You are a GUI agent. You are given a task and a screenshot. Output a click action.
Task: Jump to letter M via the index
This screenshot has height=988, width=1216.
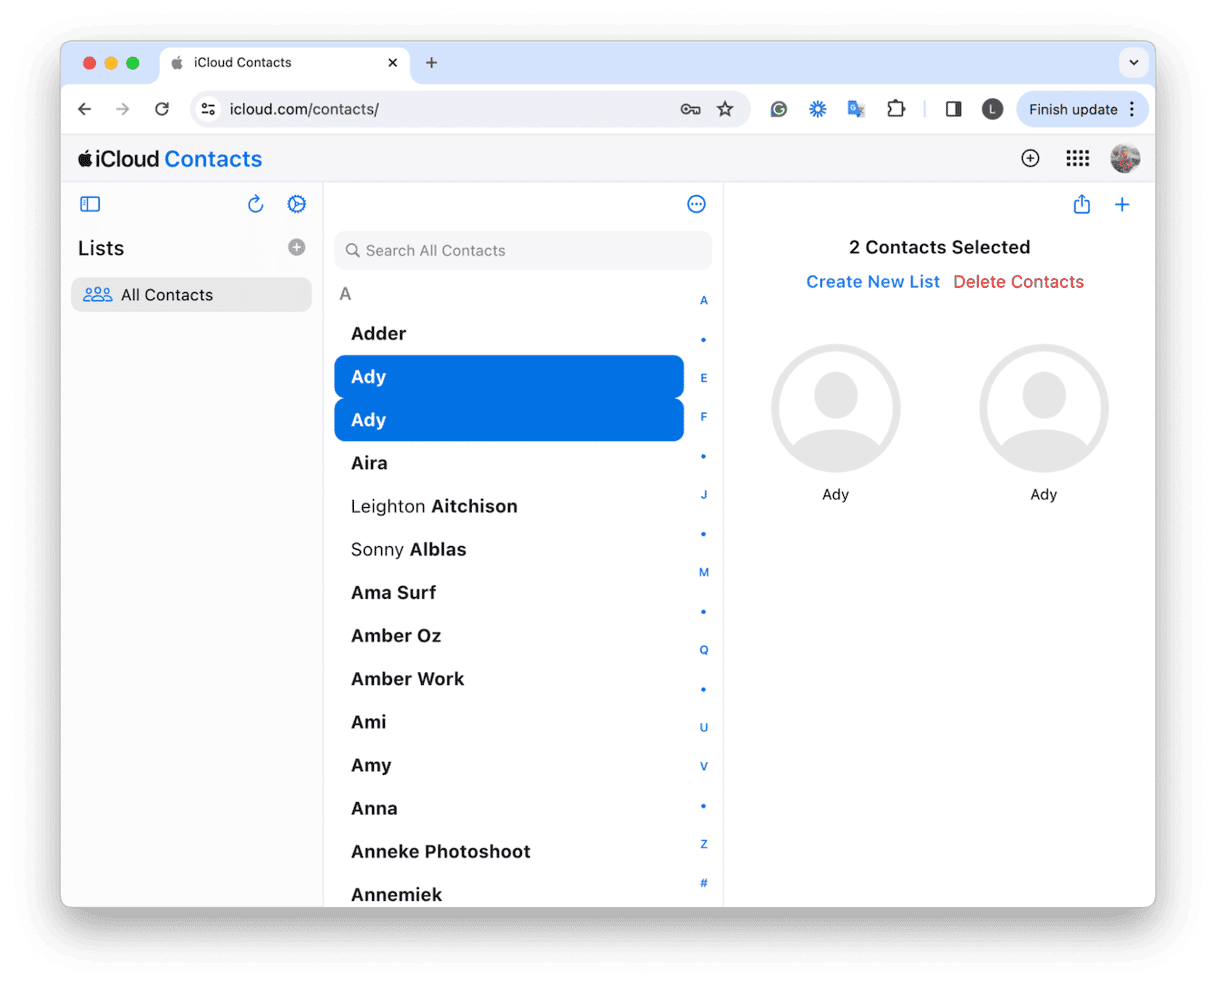click(x=703, y=571)
